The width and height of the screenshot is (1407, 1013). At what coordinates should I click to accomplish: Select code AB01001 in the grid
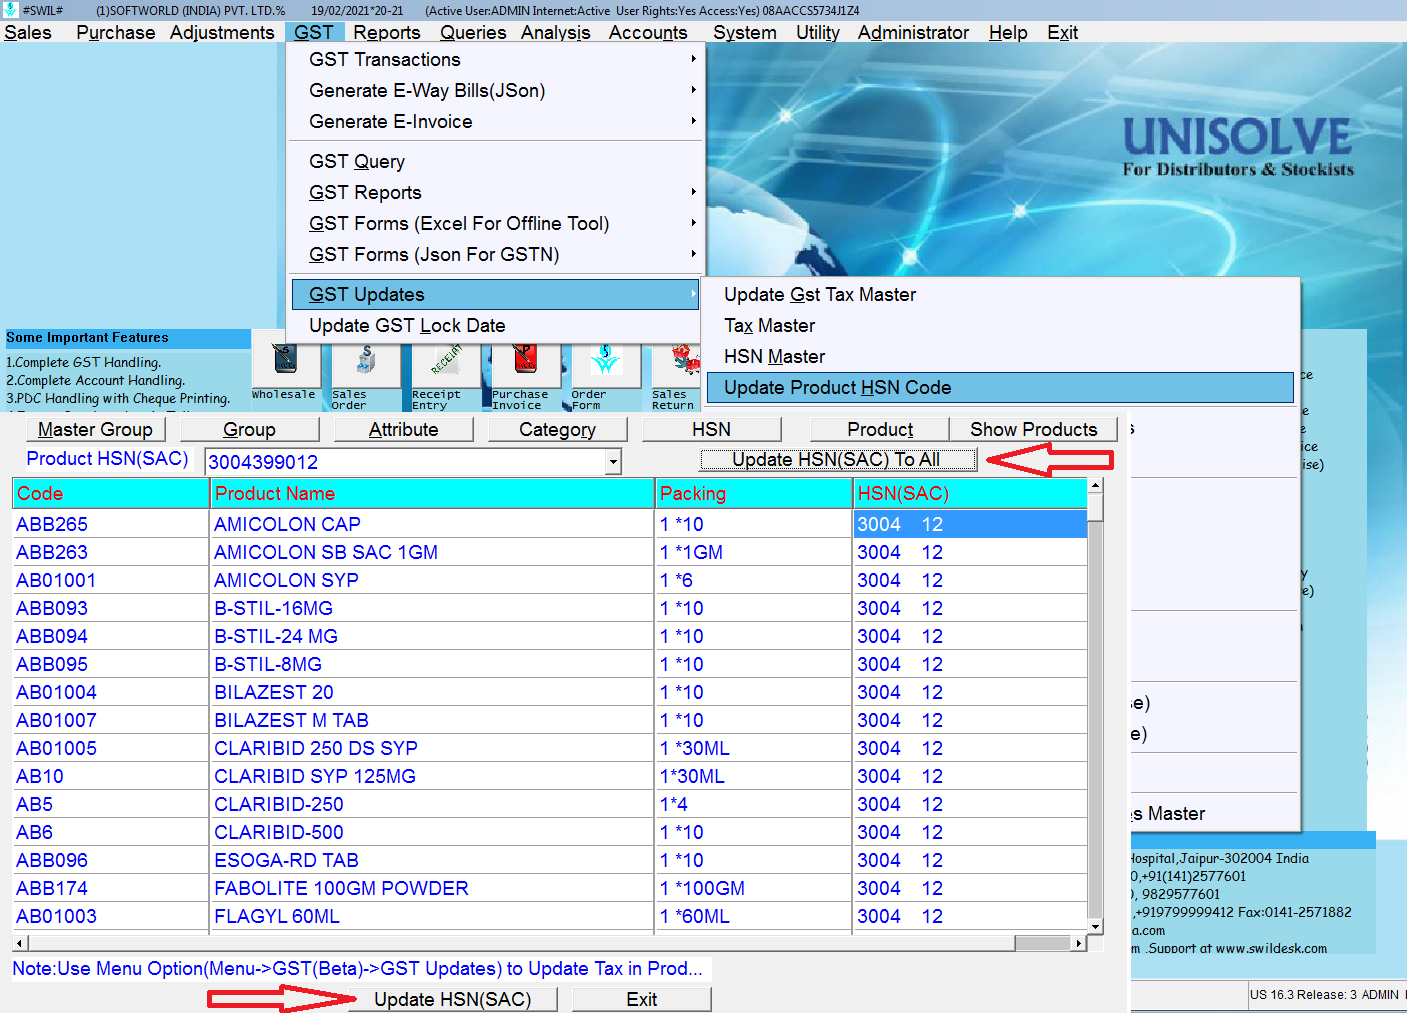pyautogui.click(x=110, y=580)
